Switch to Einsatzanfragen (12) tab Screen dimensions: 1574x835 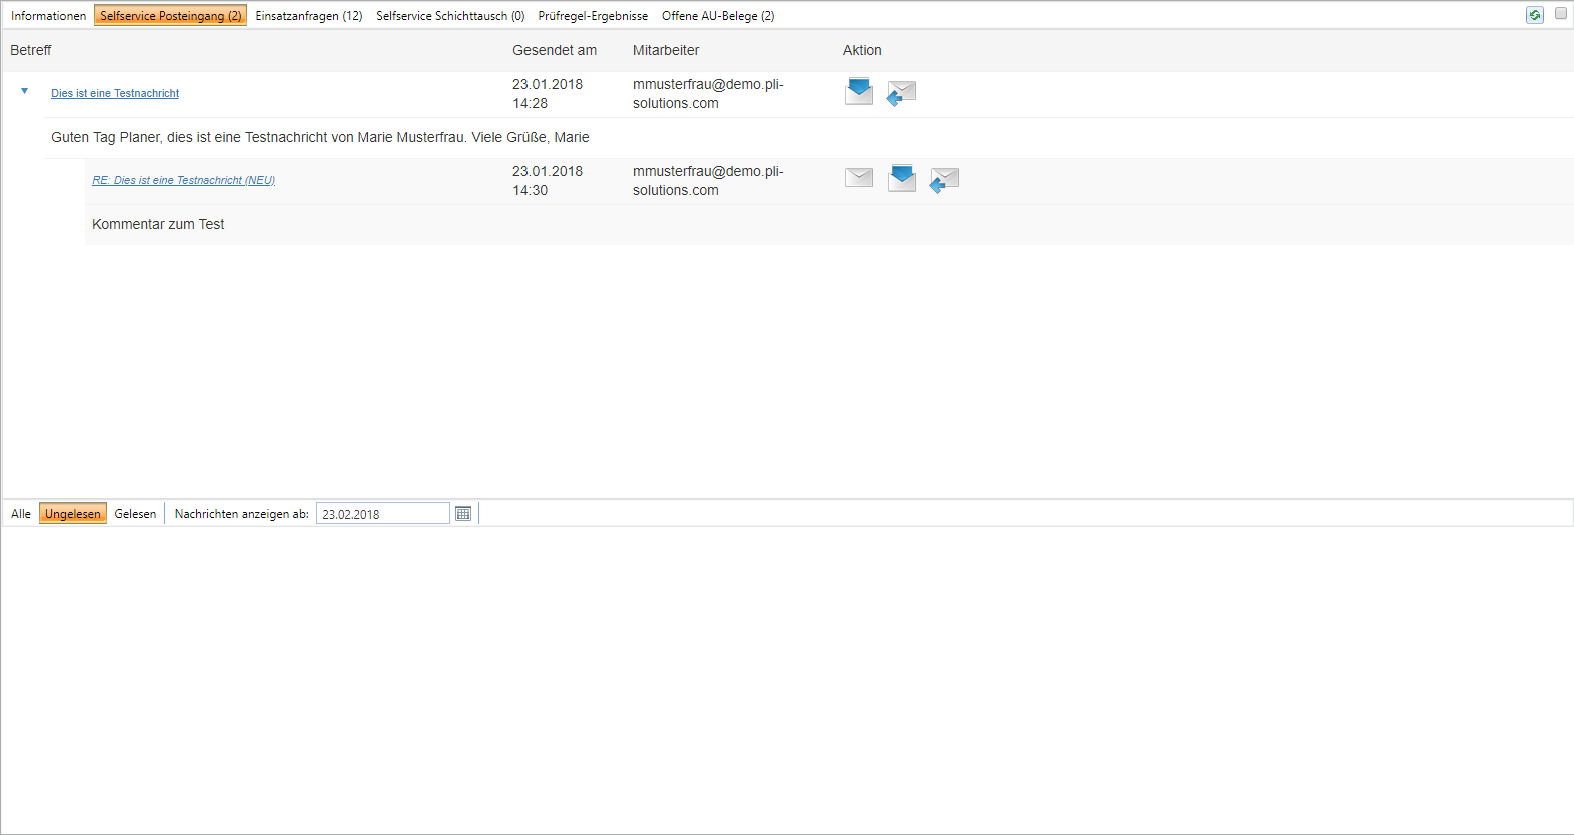click(309, 16)
